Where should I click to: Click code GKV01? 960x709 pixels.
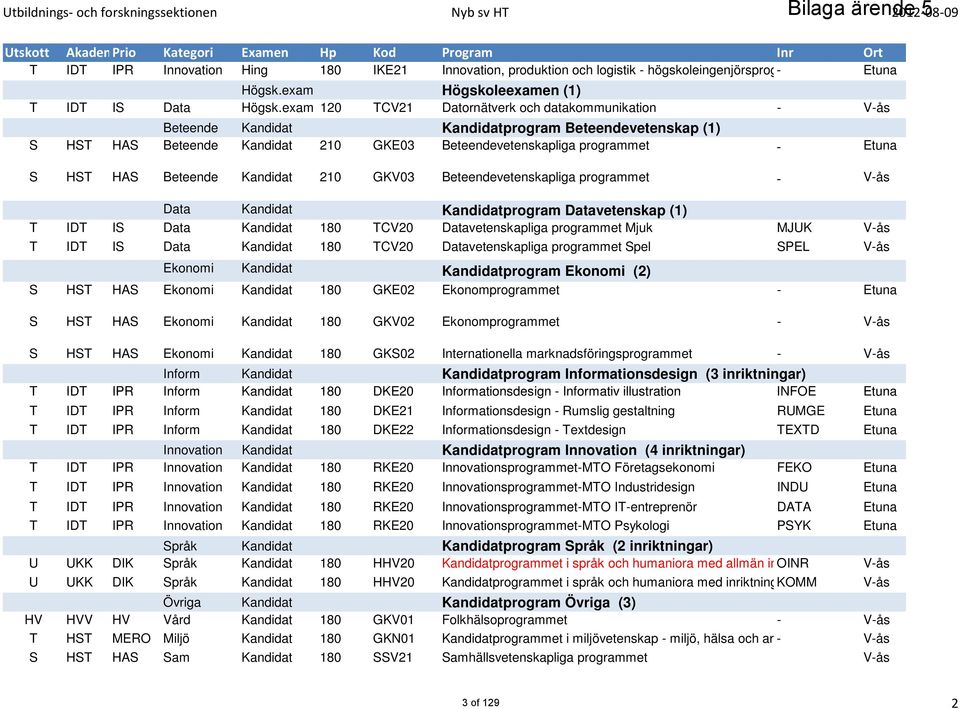pyautogui.click(x=393, y=620)
